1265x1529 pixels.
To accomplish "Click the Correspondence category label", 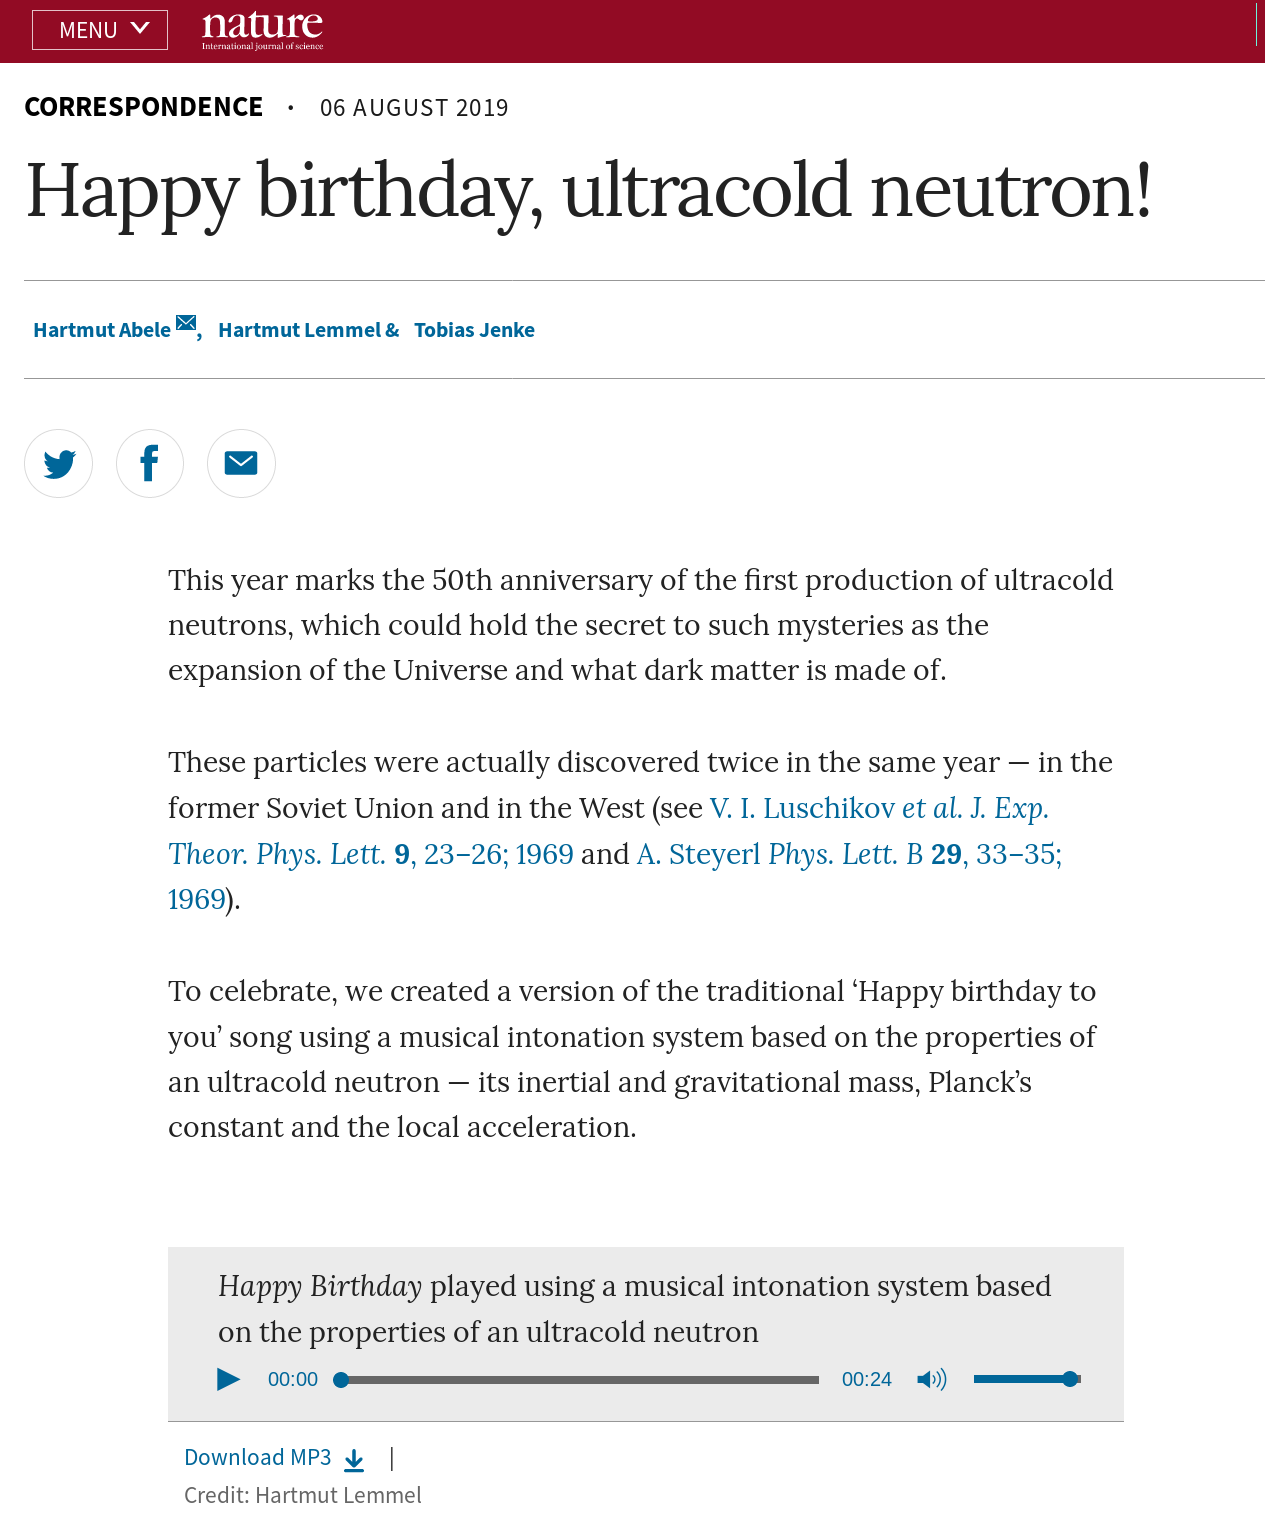I will click(144, 107).
